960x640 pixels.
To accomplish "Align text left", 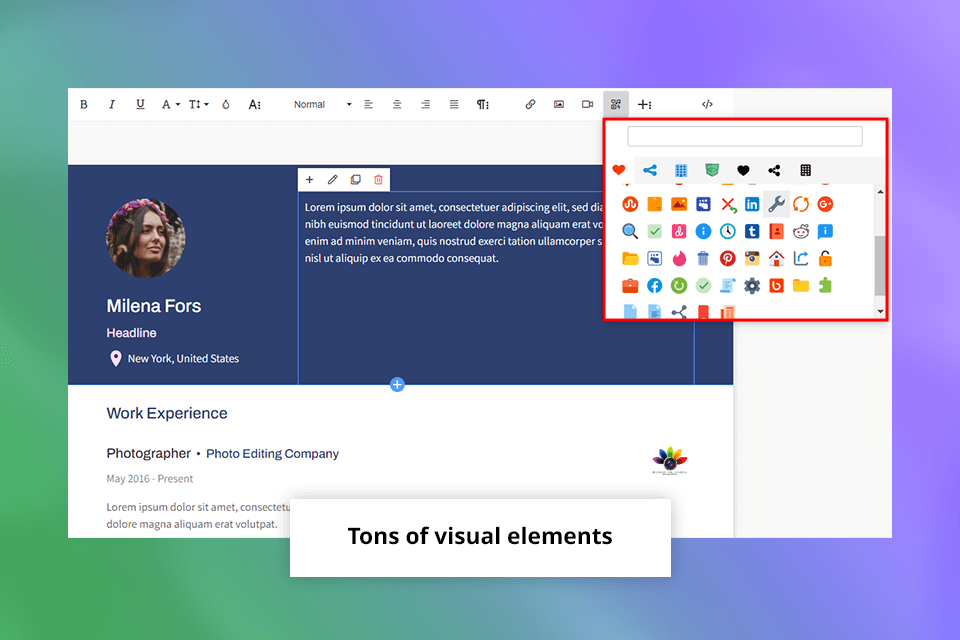I will [369, 104].
